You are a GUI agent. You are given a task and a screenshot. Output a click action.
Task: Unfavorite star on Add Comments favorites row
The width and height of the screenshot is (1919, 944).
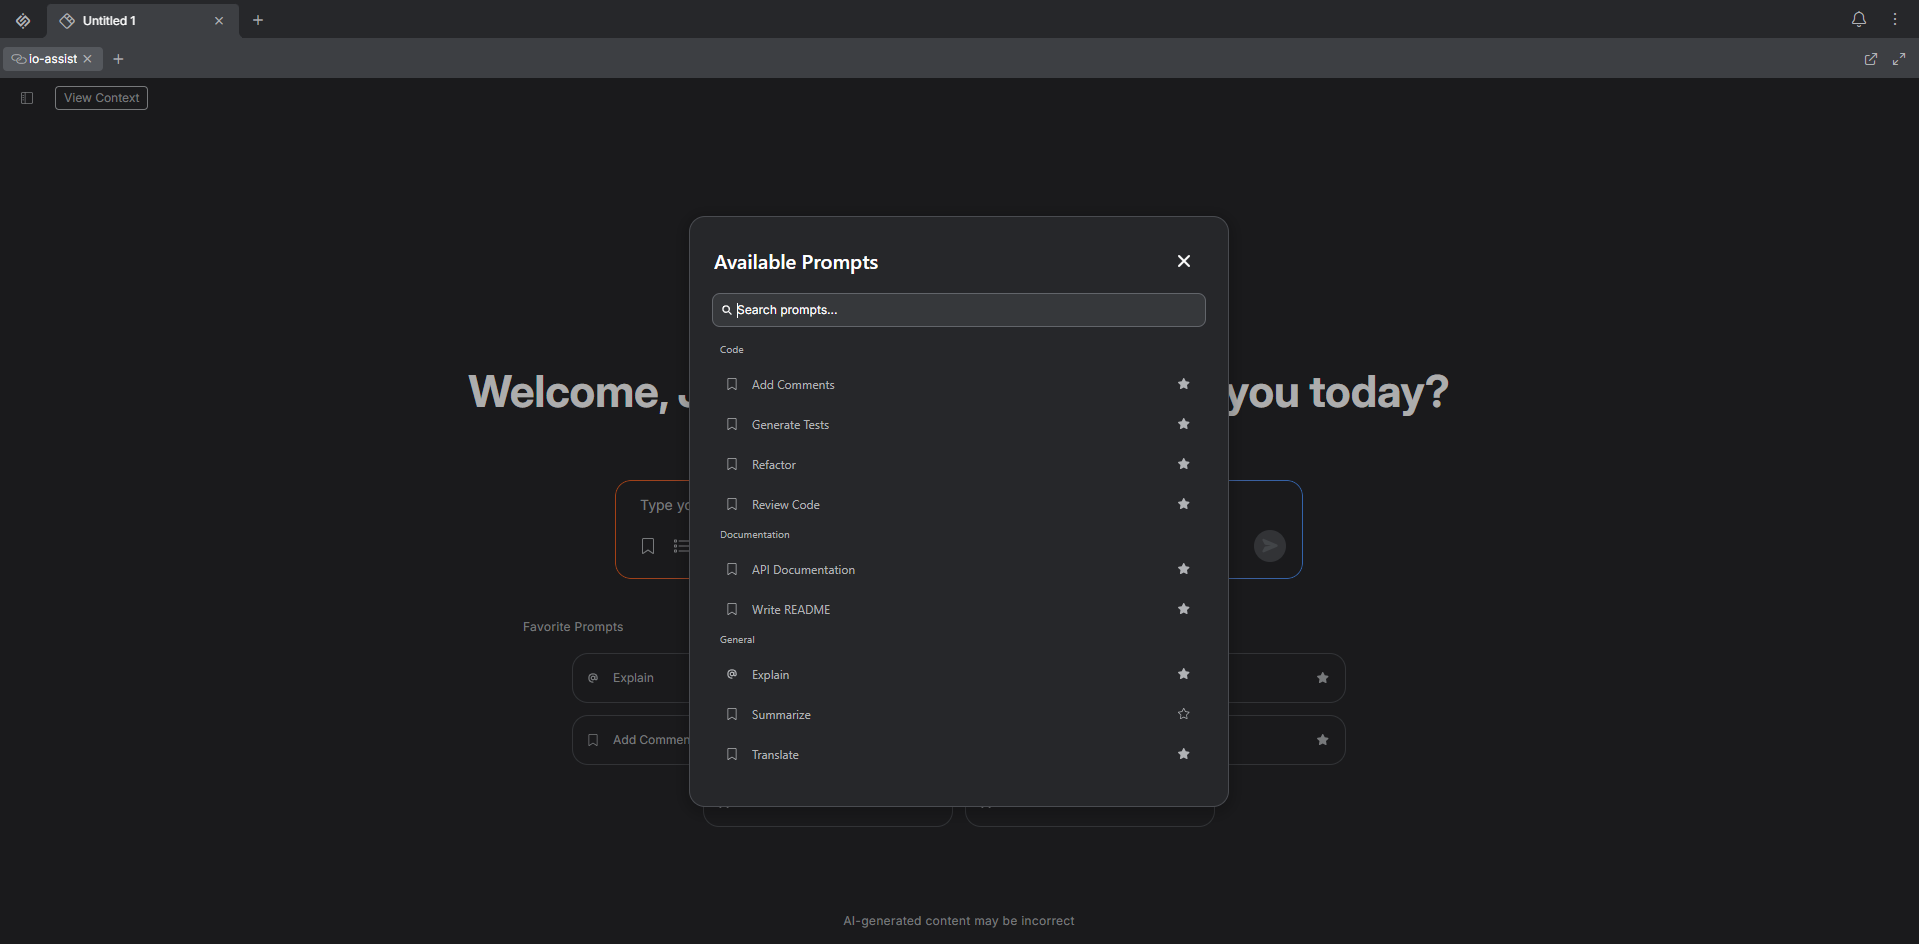(x=1322, y=740)
